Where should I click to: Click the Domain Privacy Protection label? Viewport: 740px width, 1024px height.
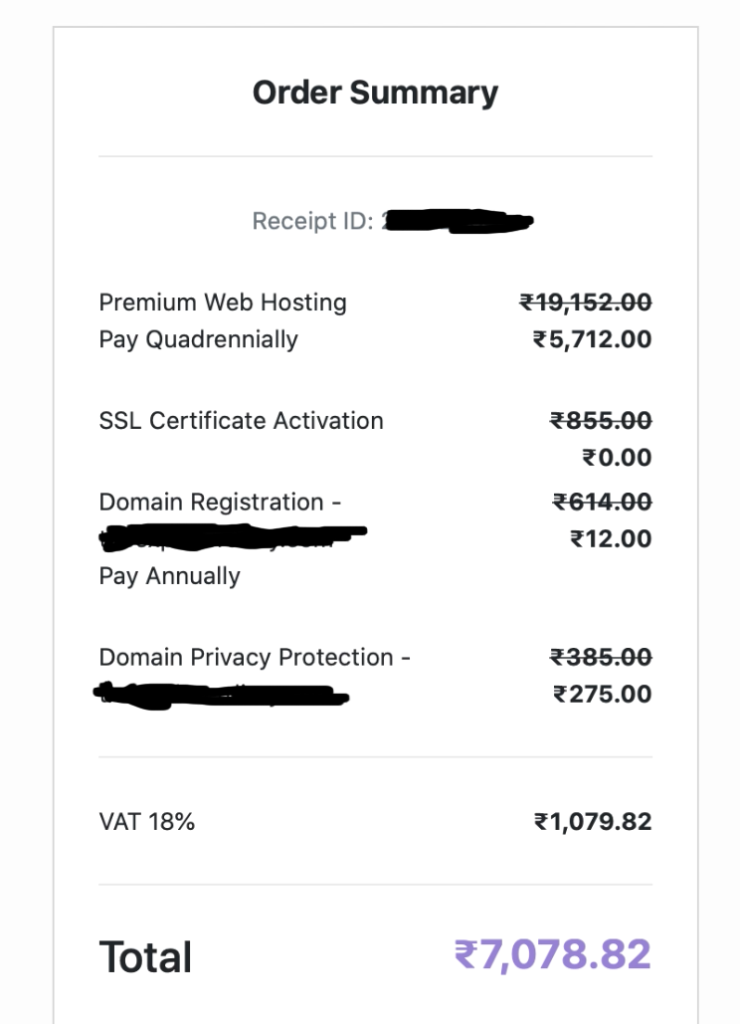[x=254, y=657]
